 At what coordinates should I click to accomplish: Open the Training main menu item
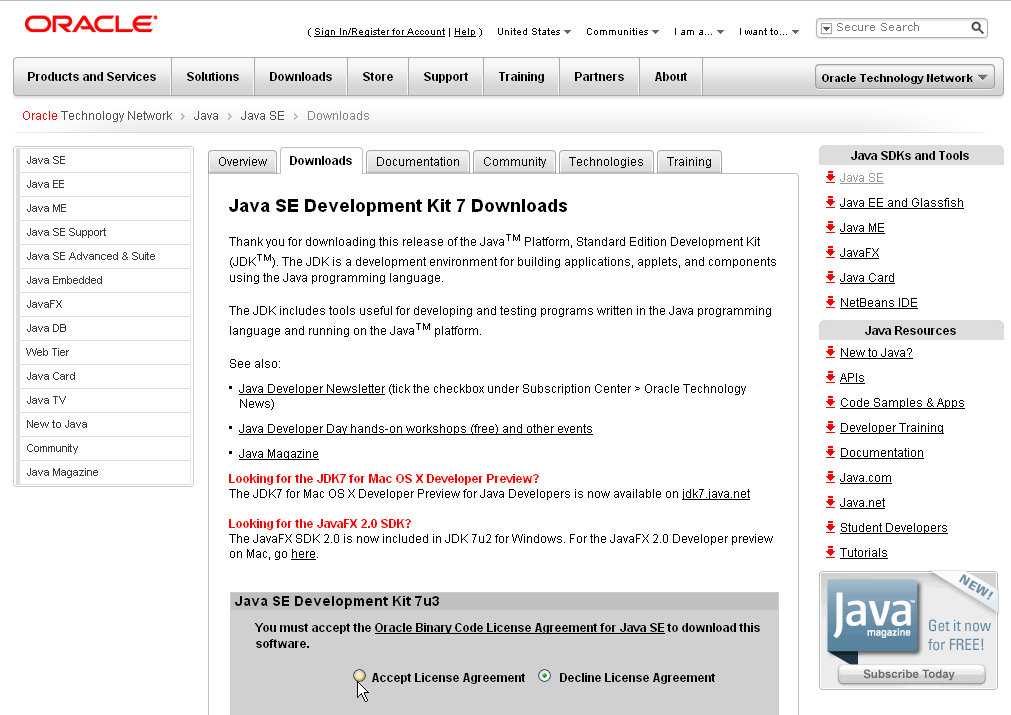click(521, 77)
